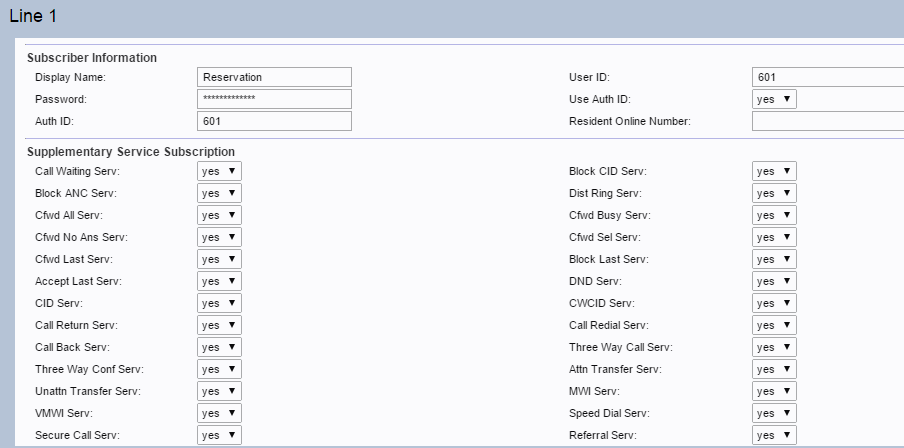Expand the Block CID Serv dropdown
The width and height of the screenshot is (904, 448).
(774, 171)
